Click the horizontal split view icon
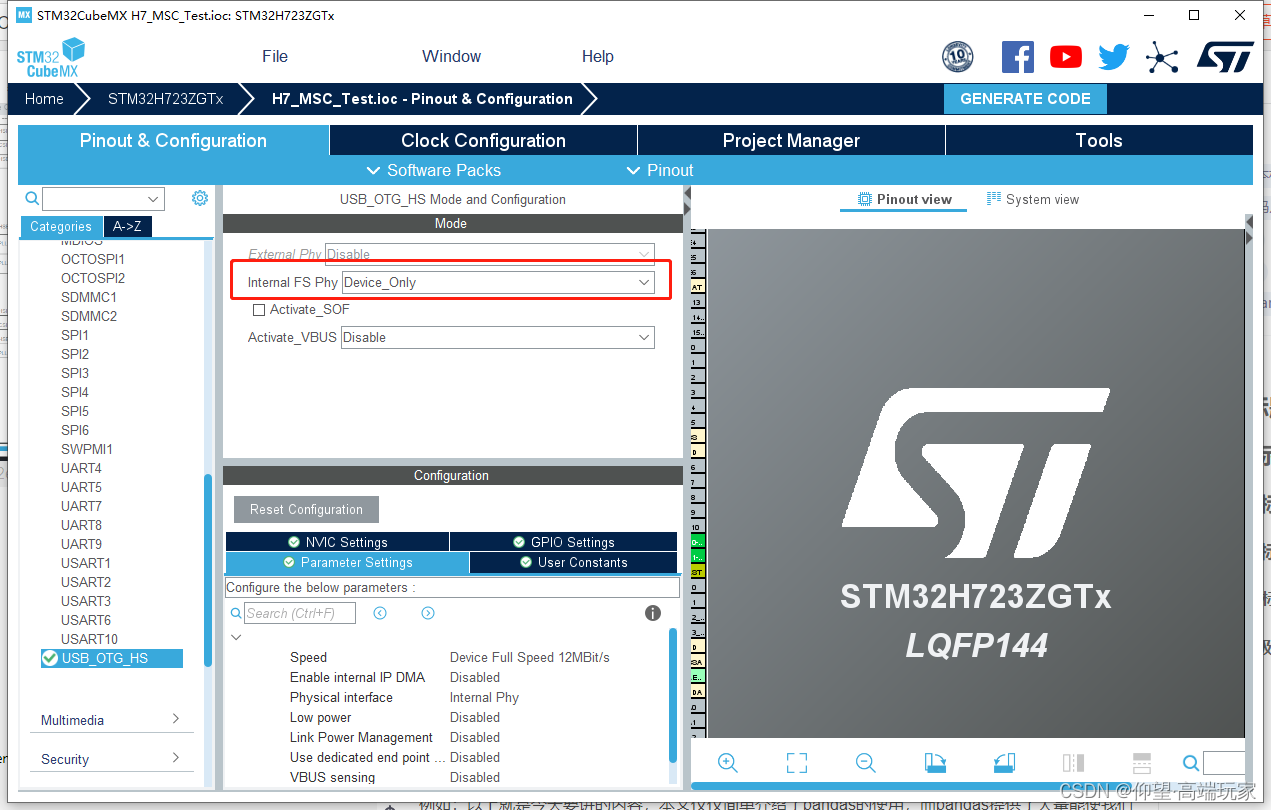The height and width of the screenshot is (810, 1271). pyautogui.click(x=1142, y=763)
